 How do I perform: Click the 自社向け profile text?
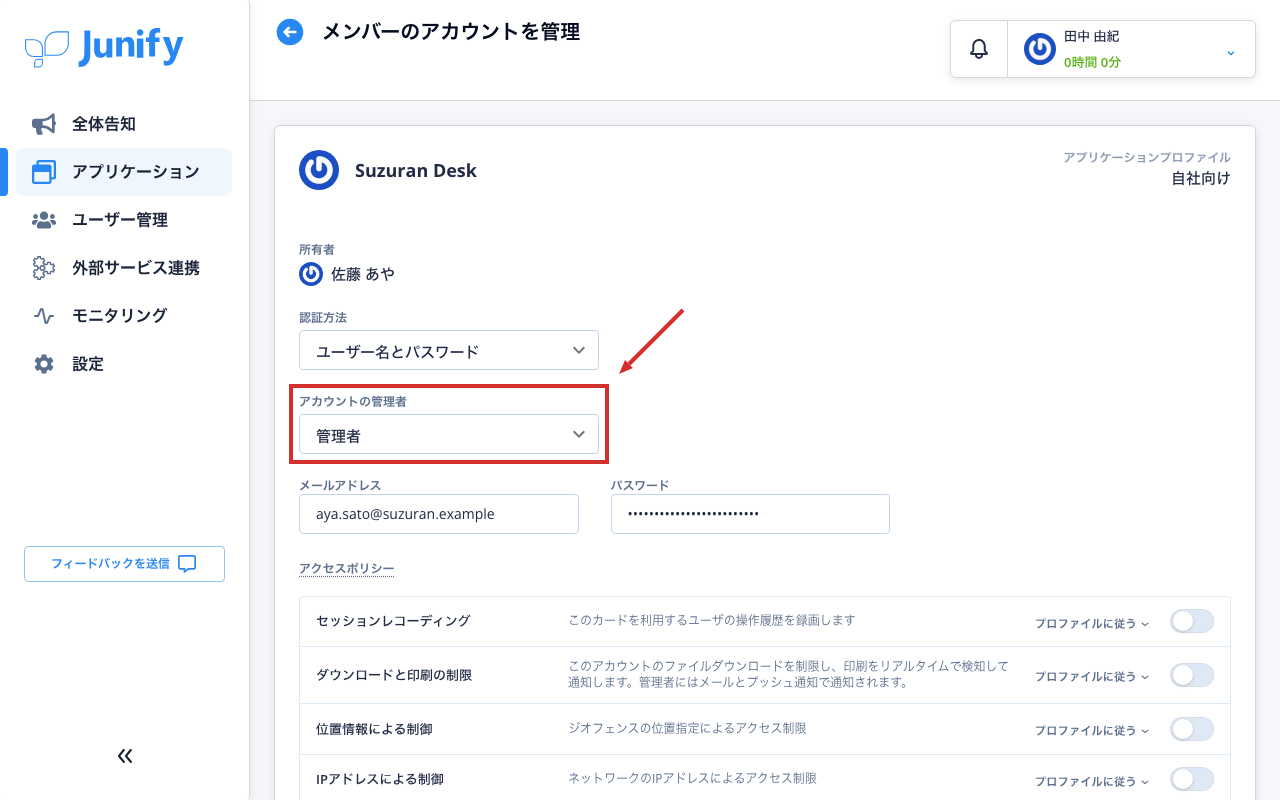1201,179
